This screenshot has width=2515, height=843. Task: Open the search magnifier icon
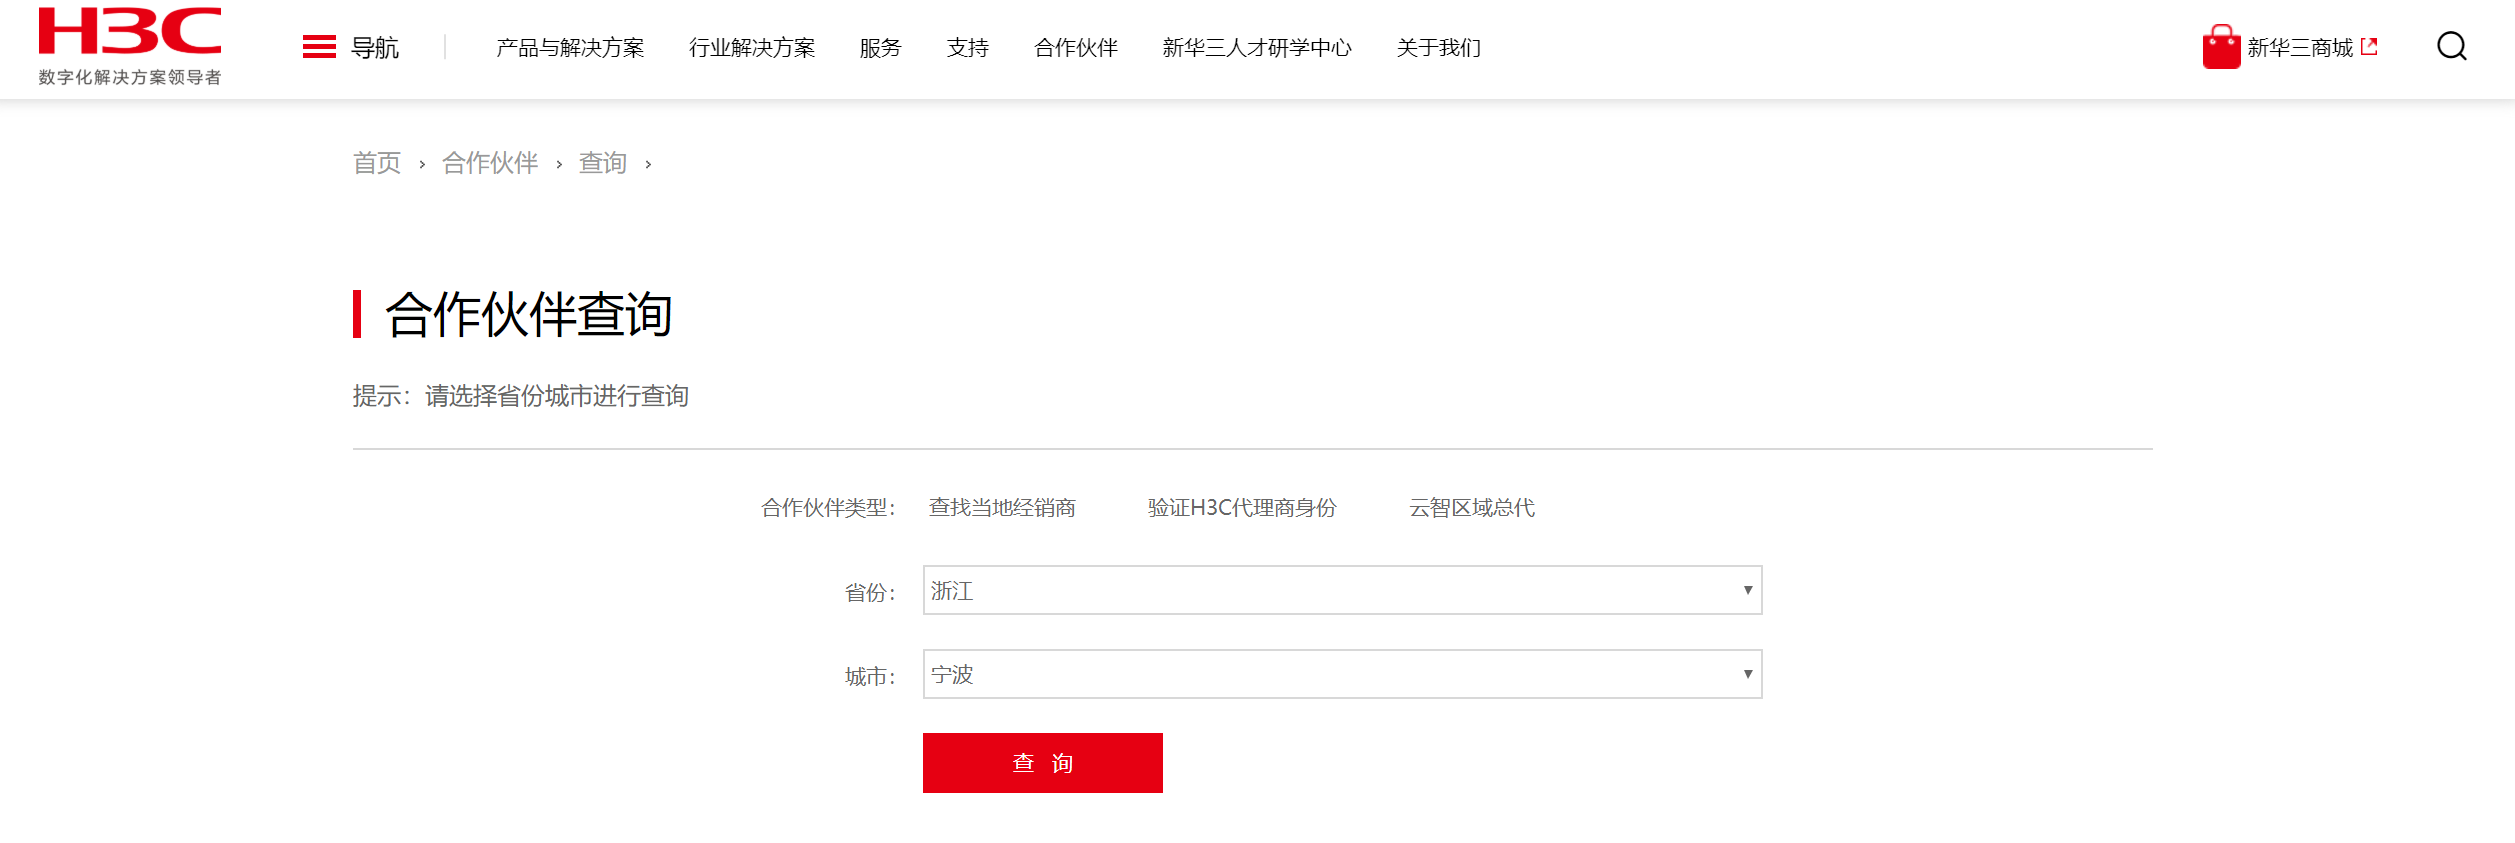pos(2451,47)
